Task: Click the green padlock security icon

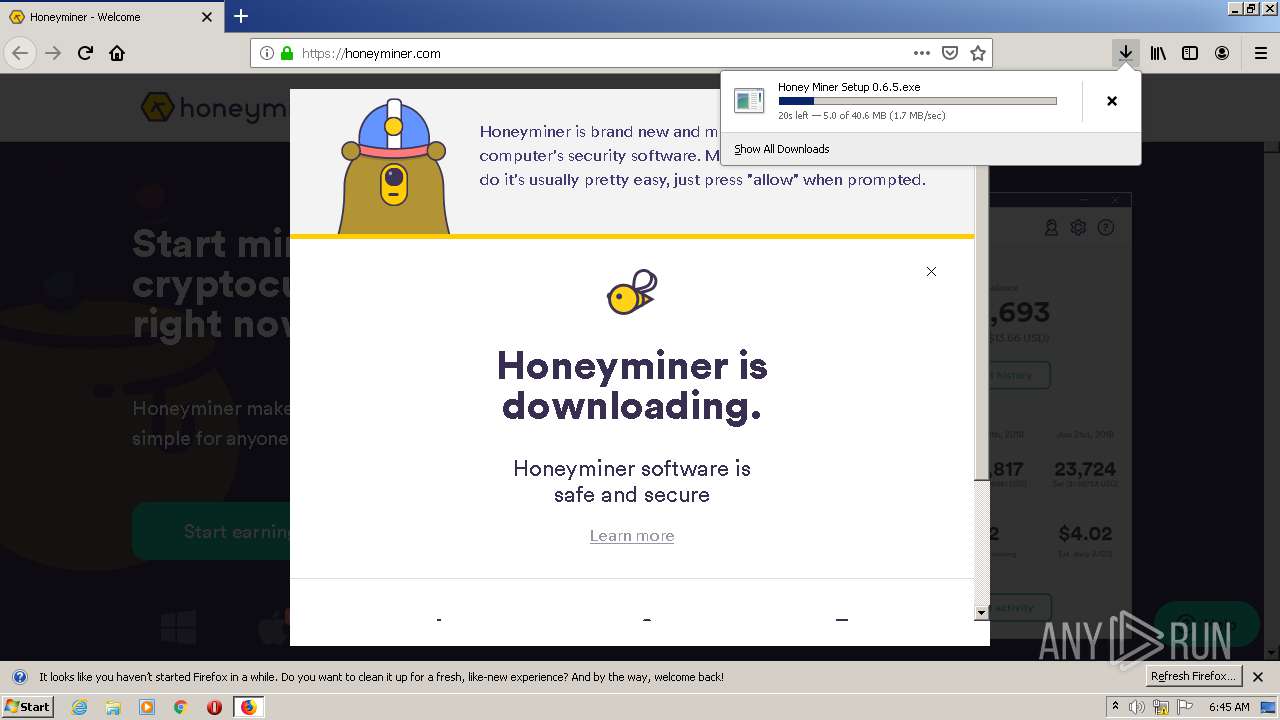Action: point(287,53)
